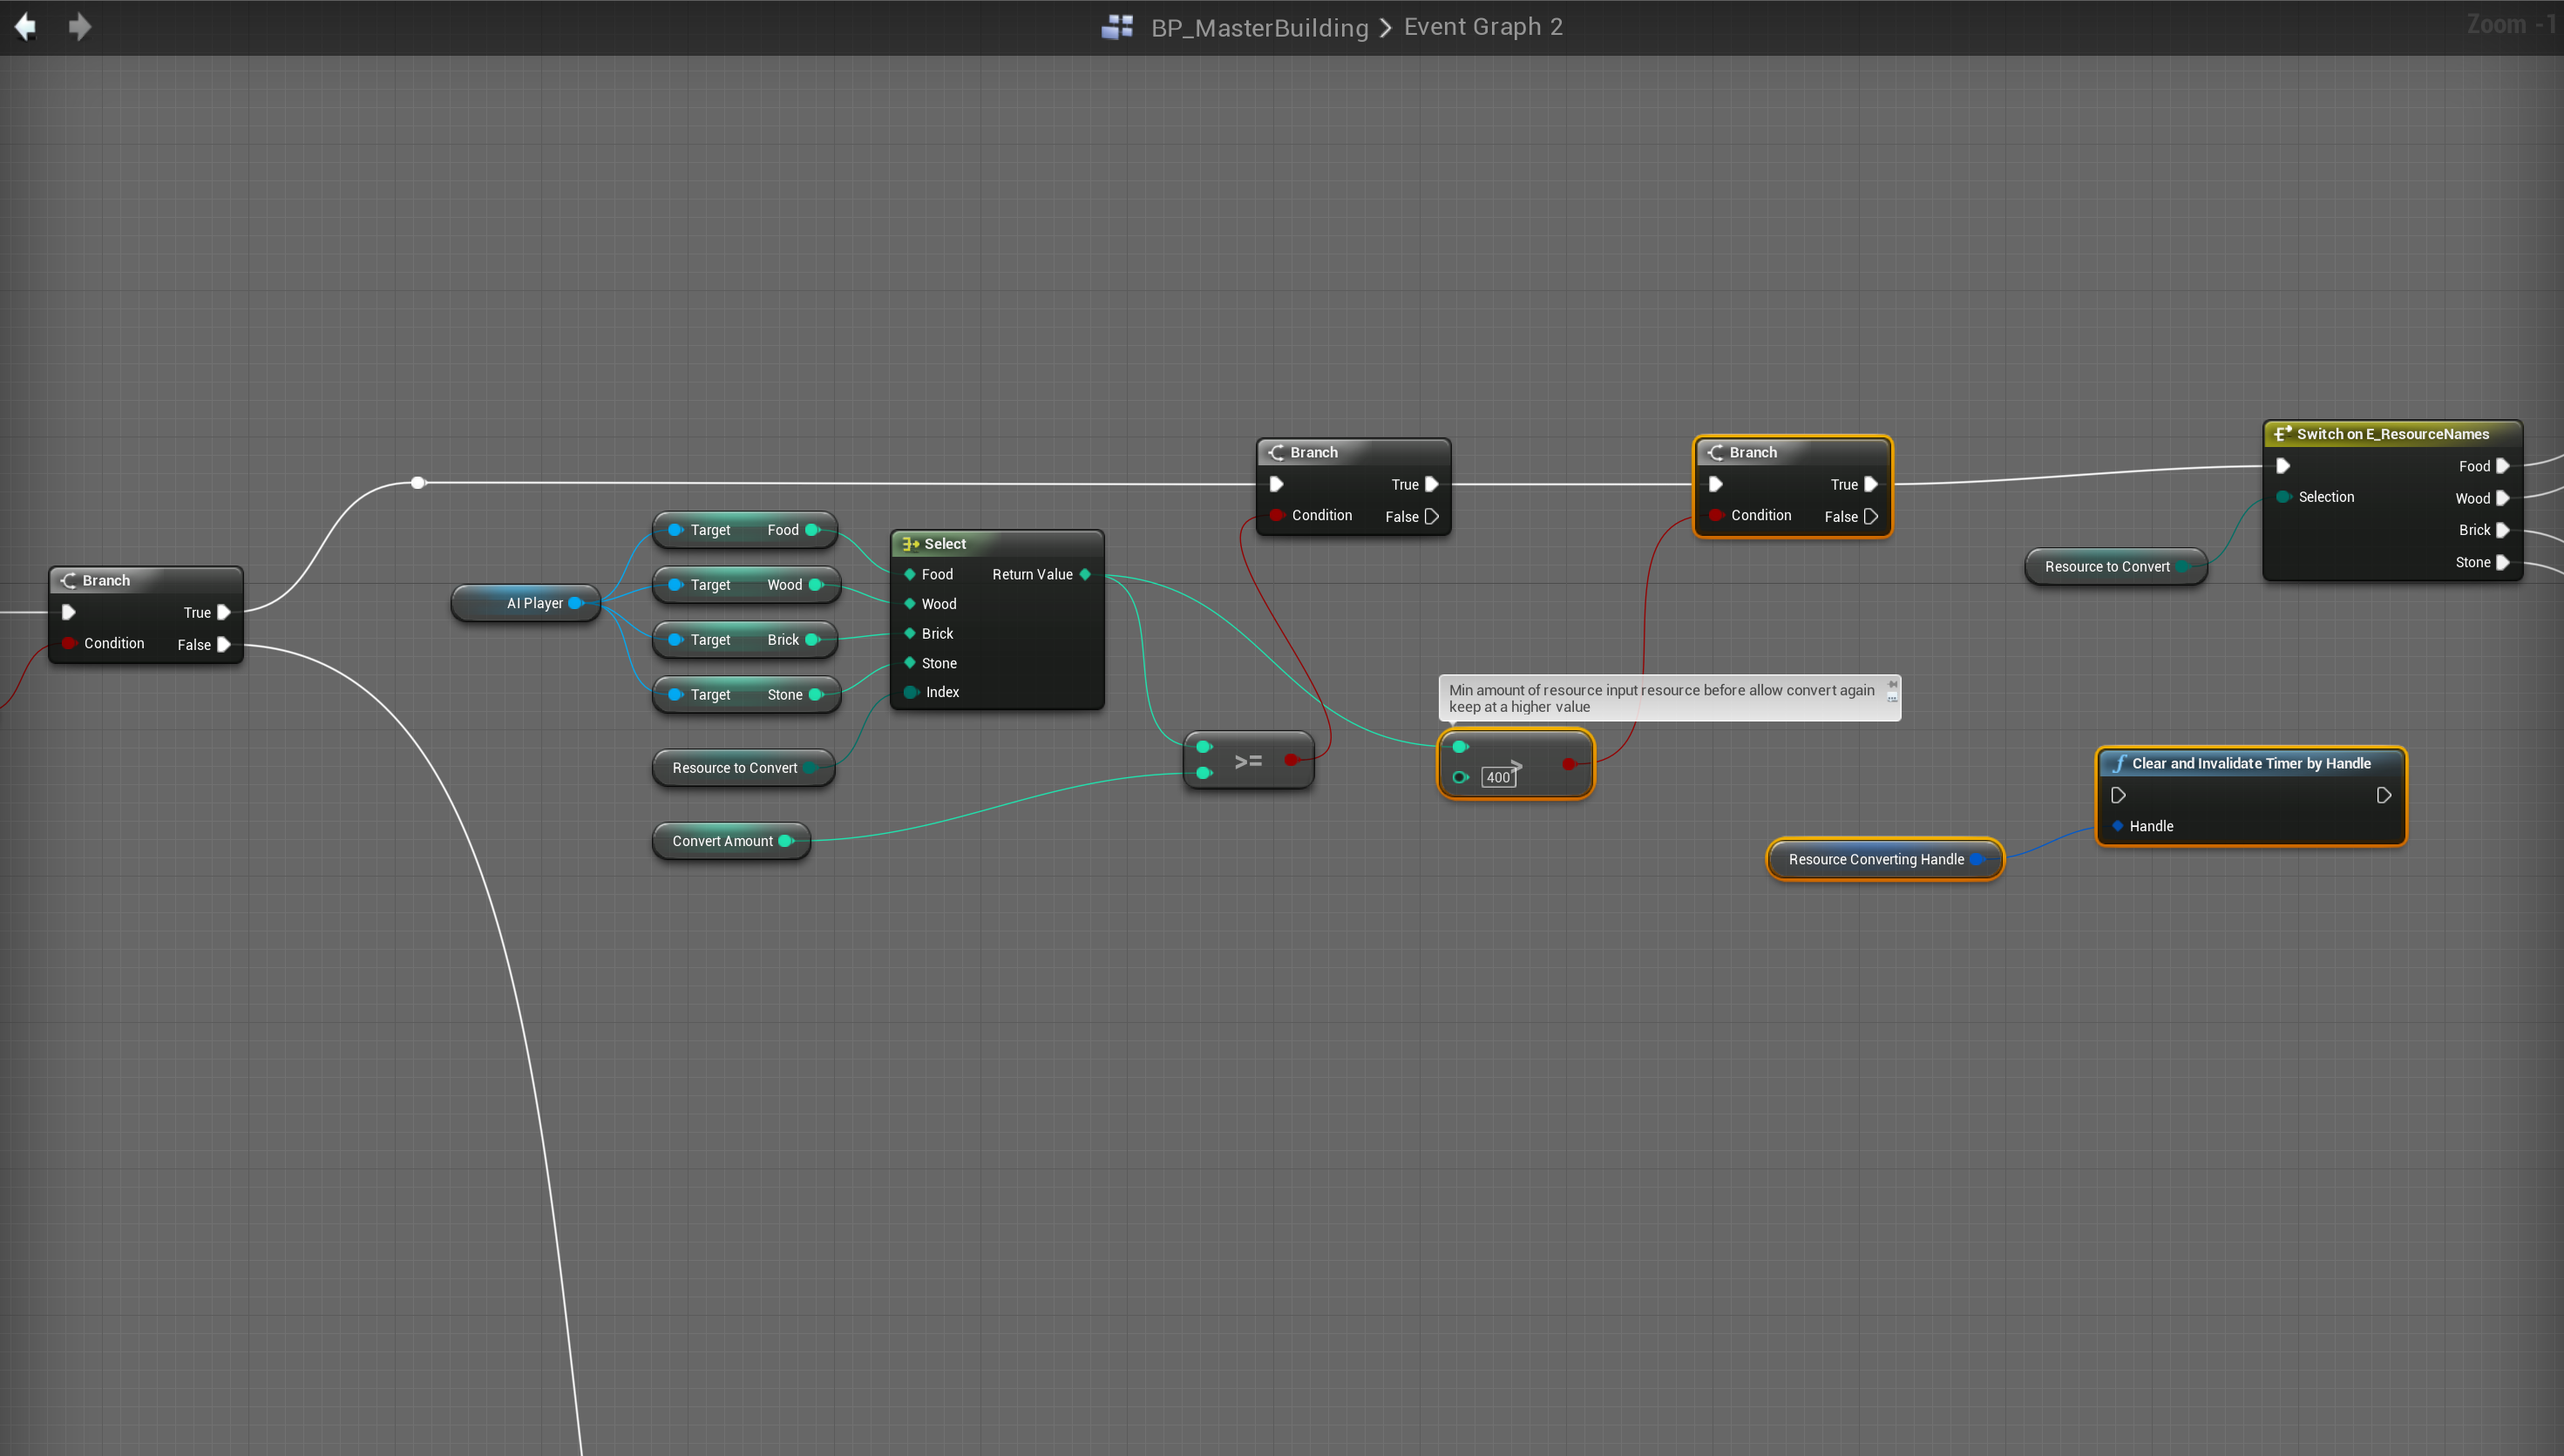Click the AI Player variable node
Image resolution: width=2564 pixels, height=1456 pixels.
(527, 603)
